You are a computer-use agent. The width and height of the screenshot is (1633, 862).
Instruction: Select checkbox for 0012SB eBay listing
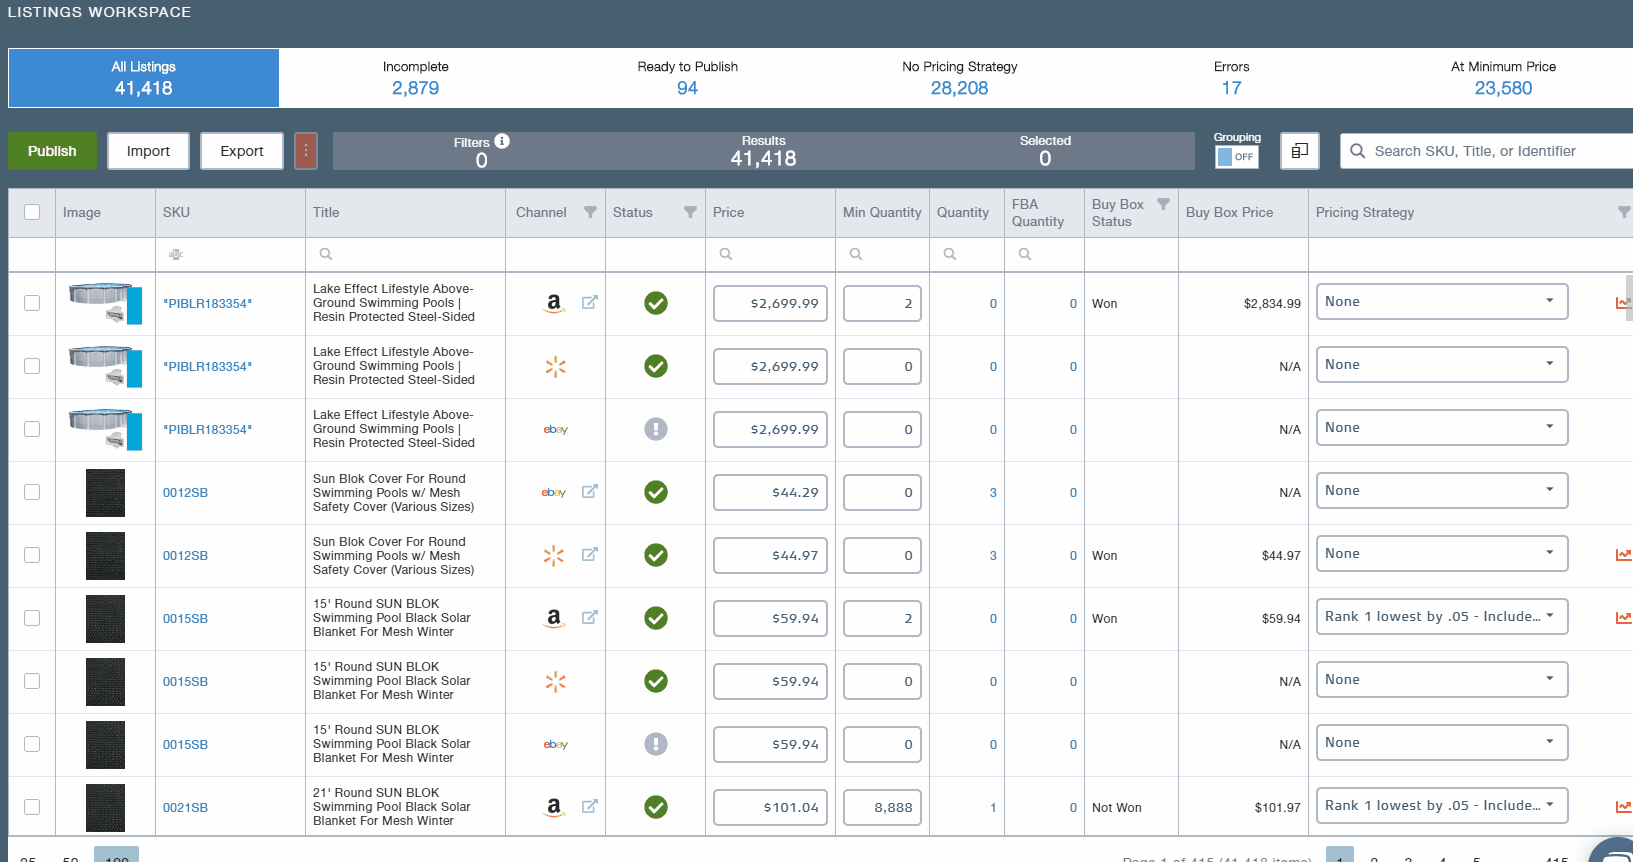pyautogui.click(x=32, y=492)
